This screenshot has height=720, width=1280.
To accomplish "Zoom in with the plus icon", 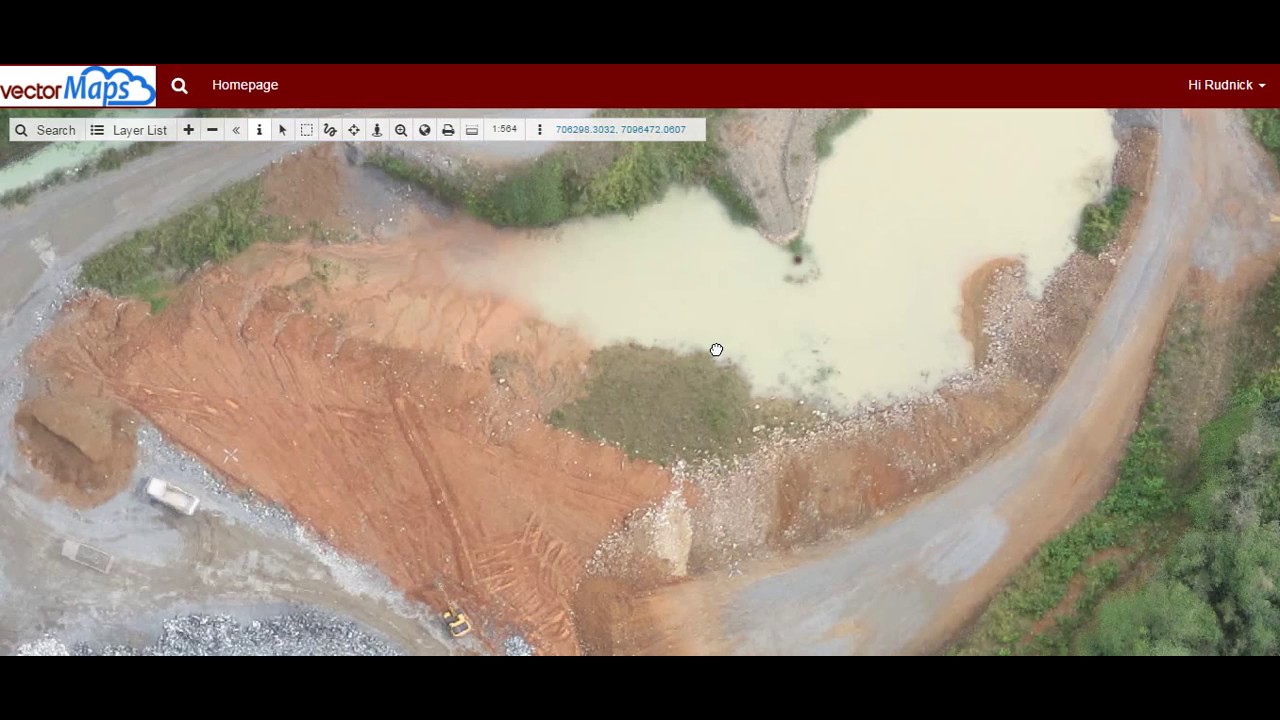I will [x=188, y=130].
